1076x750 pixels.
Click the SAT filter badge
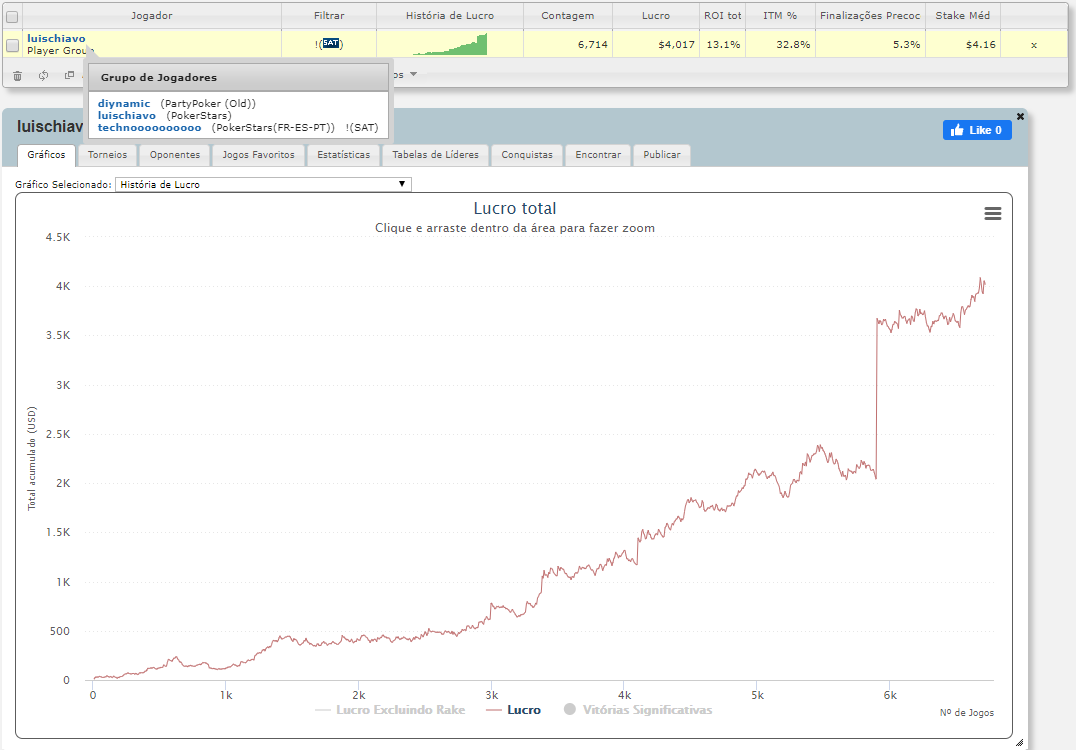(x=331, y=43)
